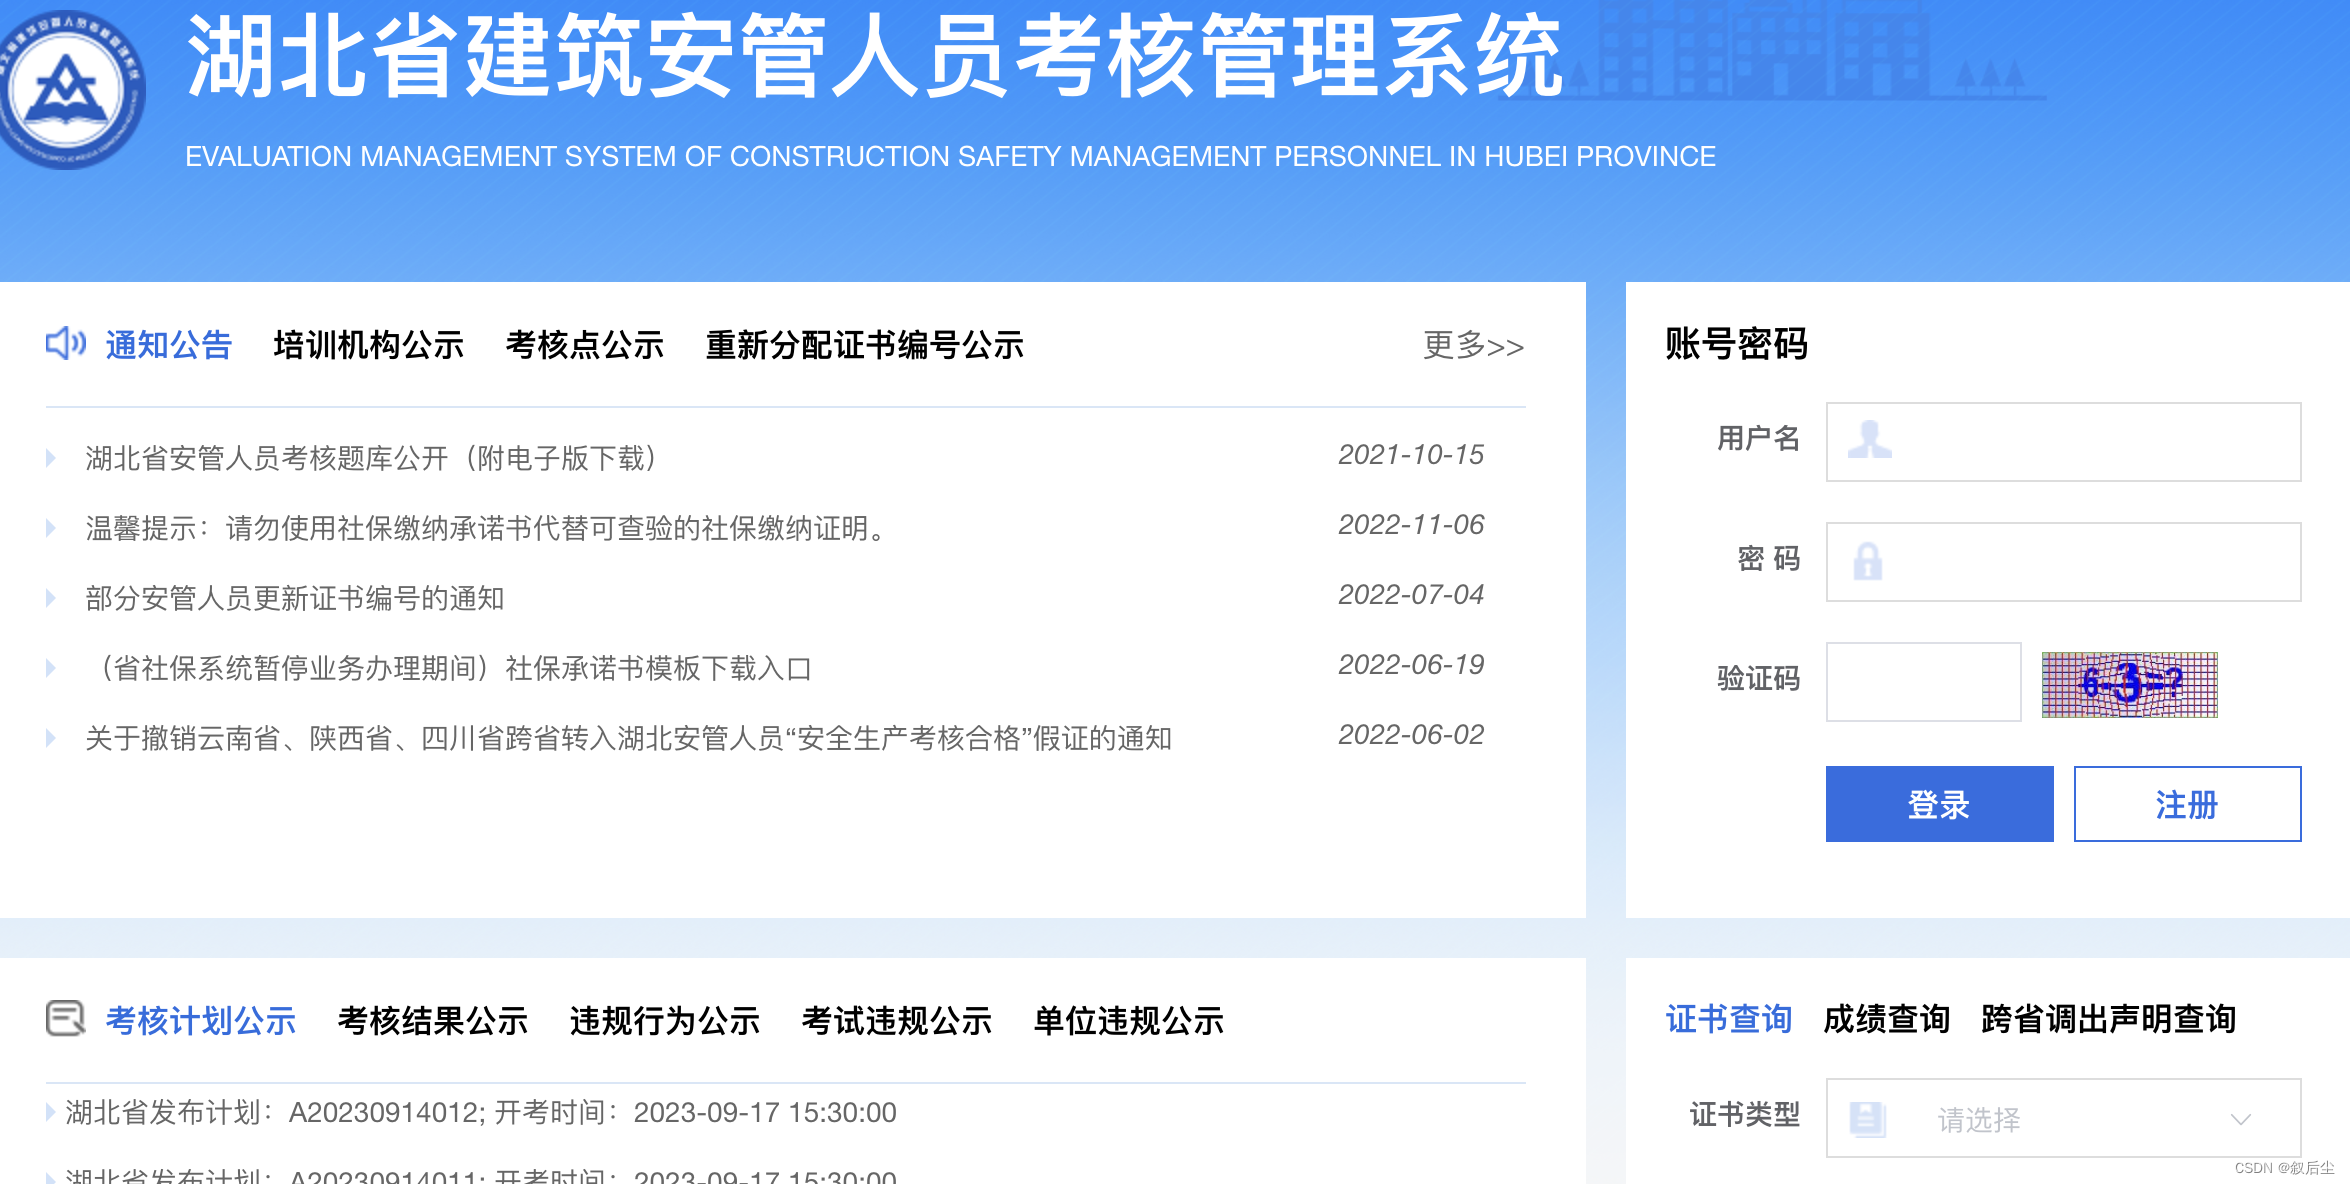Click the system logo emblem in the header
This screenshot has height=1184, width=2350.
68,90
